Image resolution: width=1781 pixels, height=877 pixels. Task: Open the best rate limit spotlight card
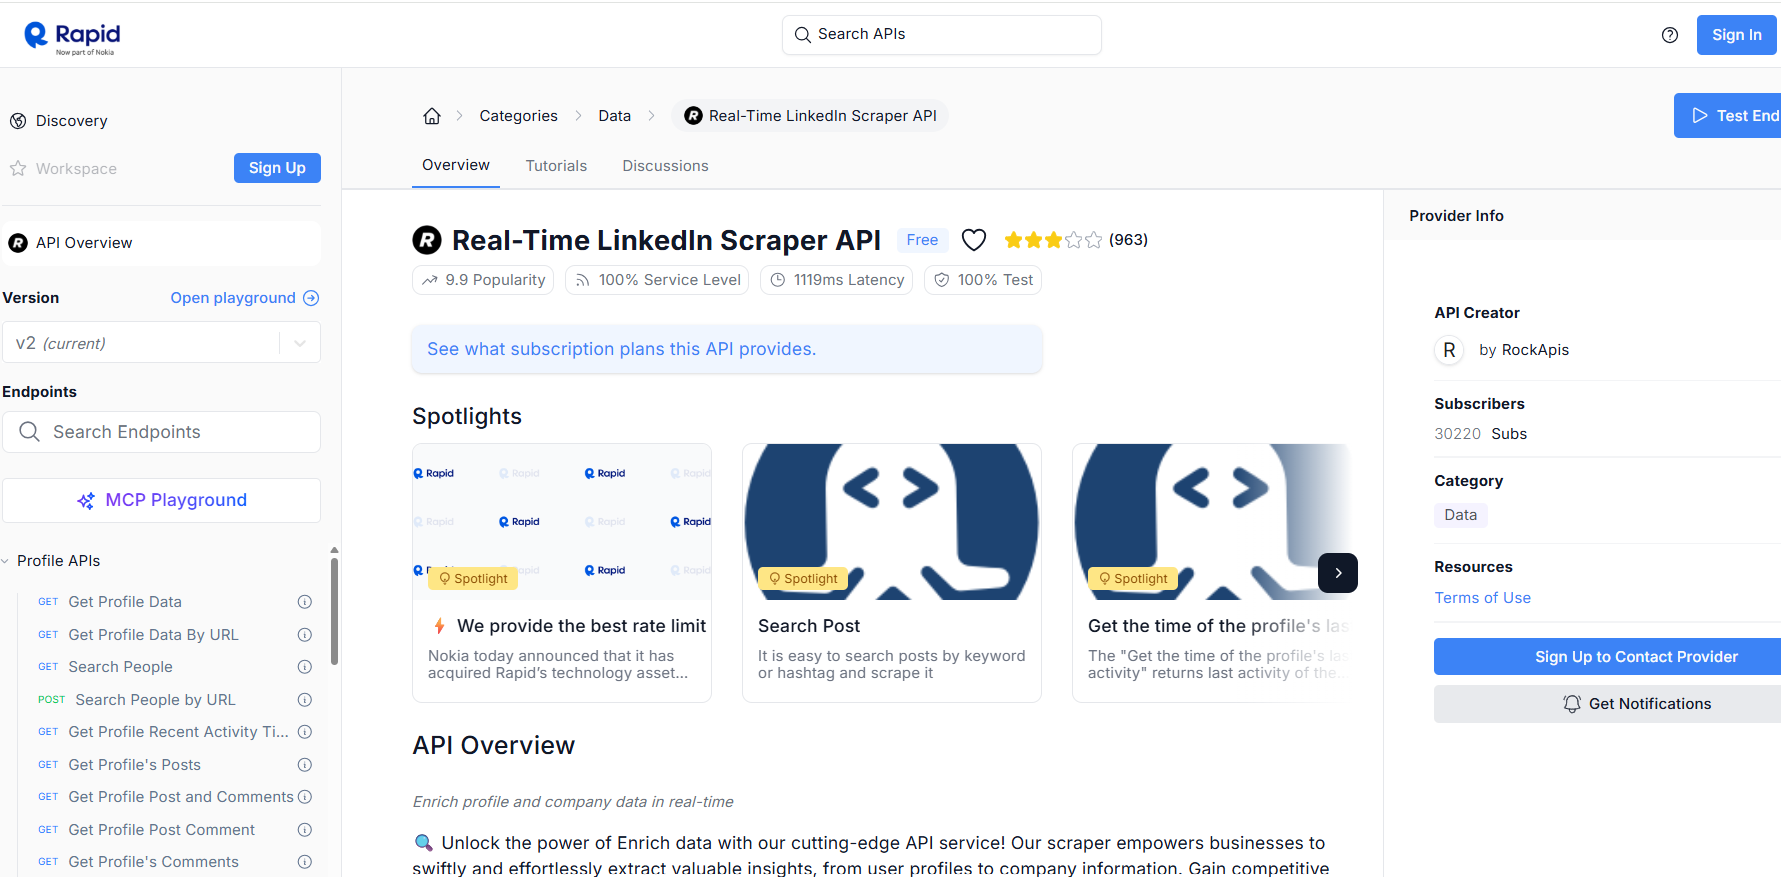(x=562, y=573)
